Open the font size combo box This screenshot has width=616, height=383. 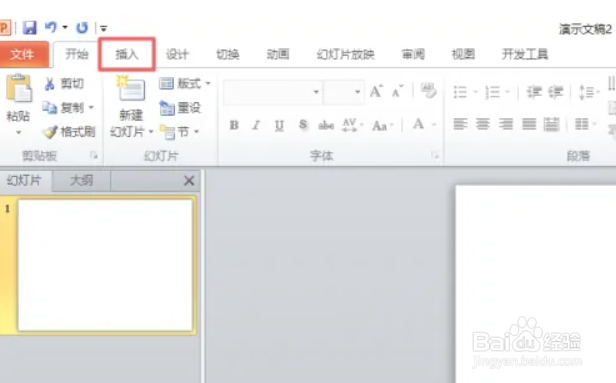pos(343,92)
